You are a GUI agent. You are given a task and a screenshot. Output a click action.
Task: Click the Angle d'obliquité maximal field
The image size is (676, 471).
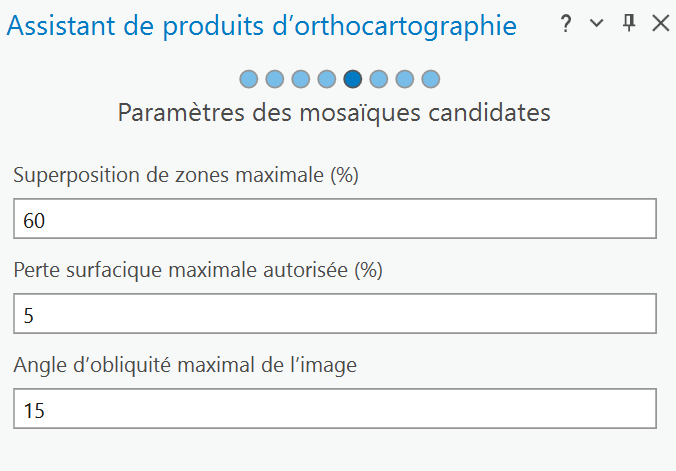coord(335,409)
